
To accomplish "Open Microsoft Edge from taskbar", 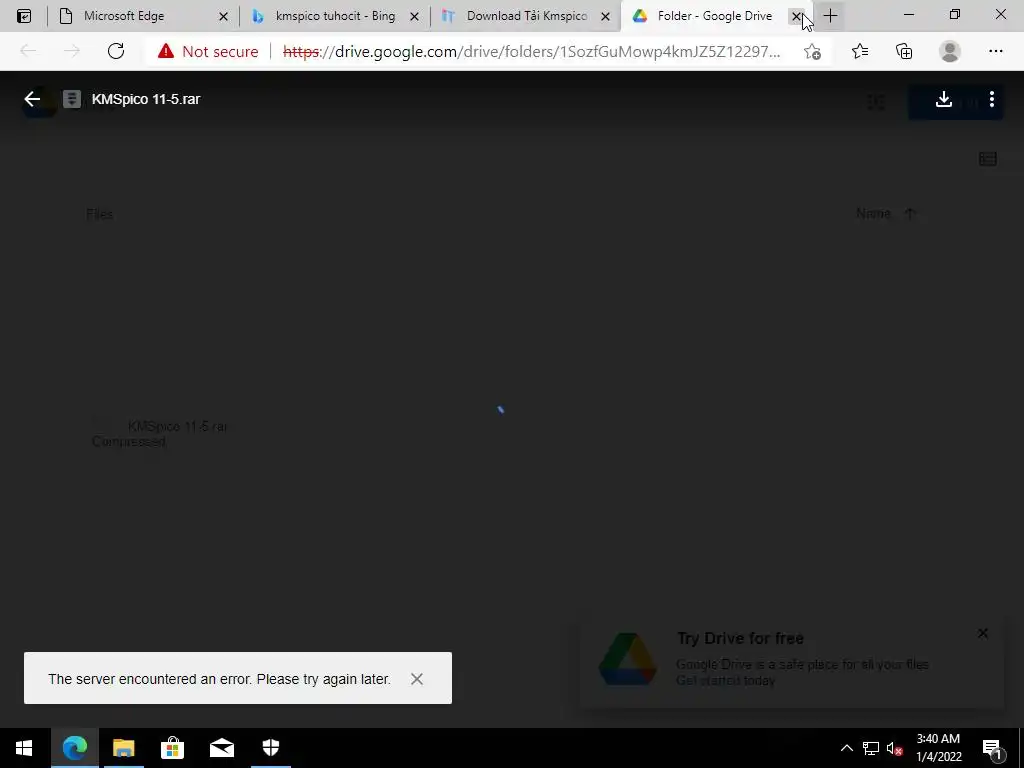I will tap(74, 748).
